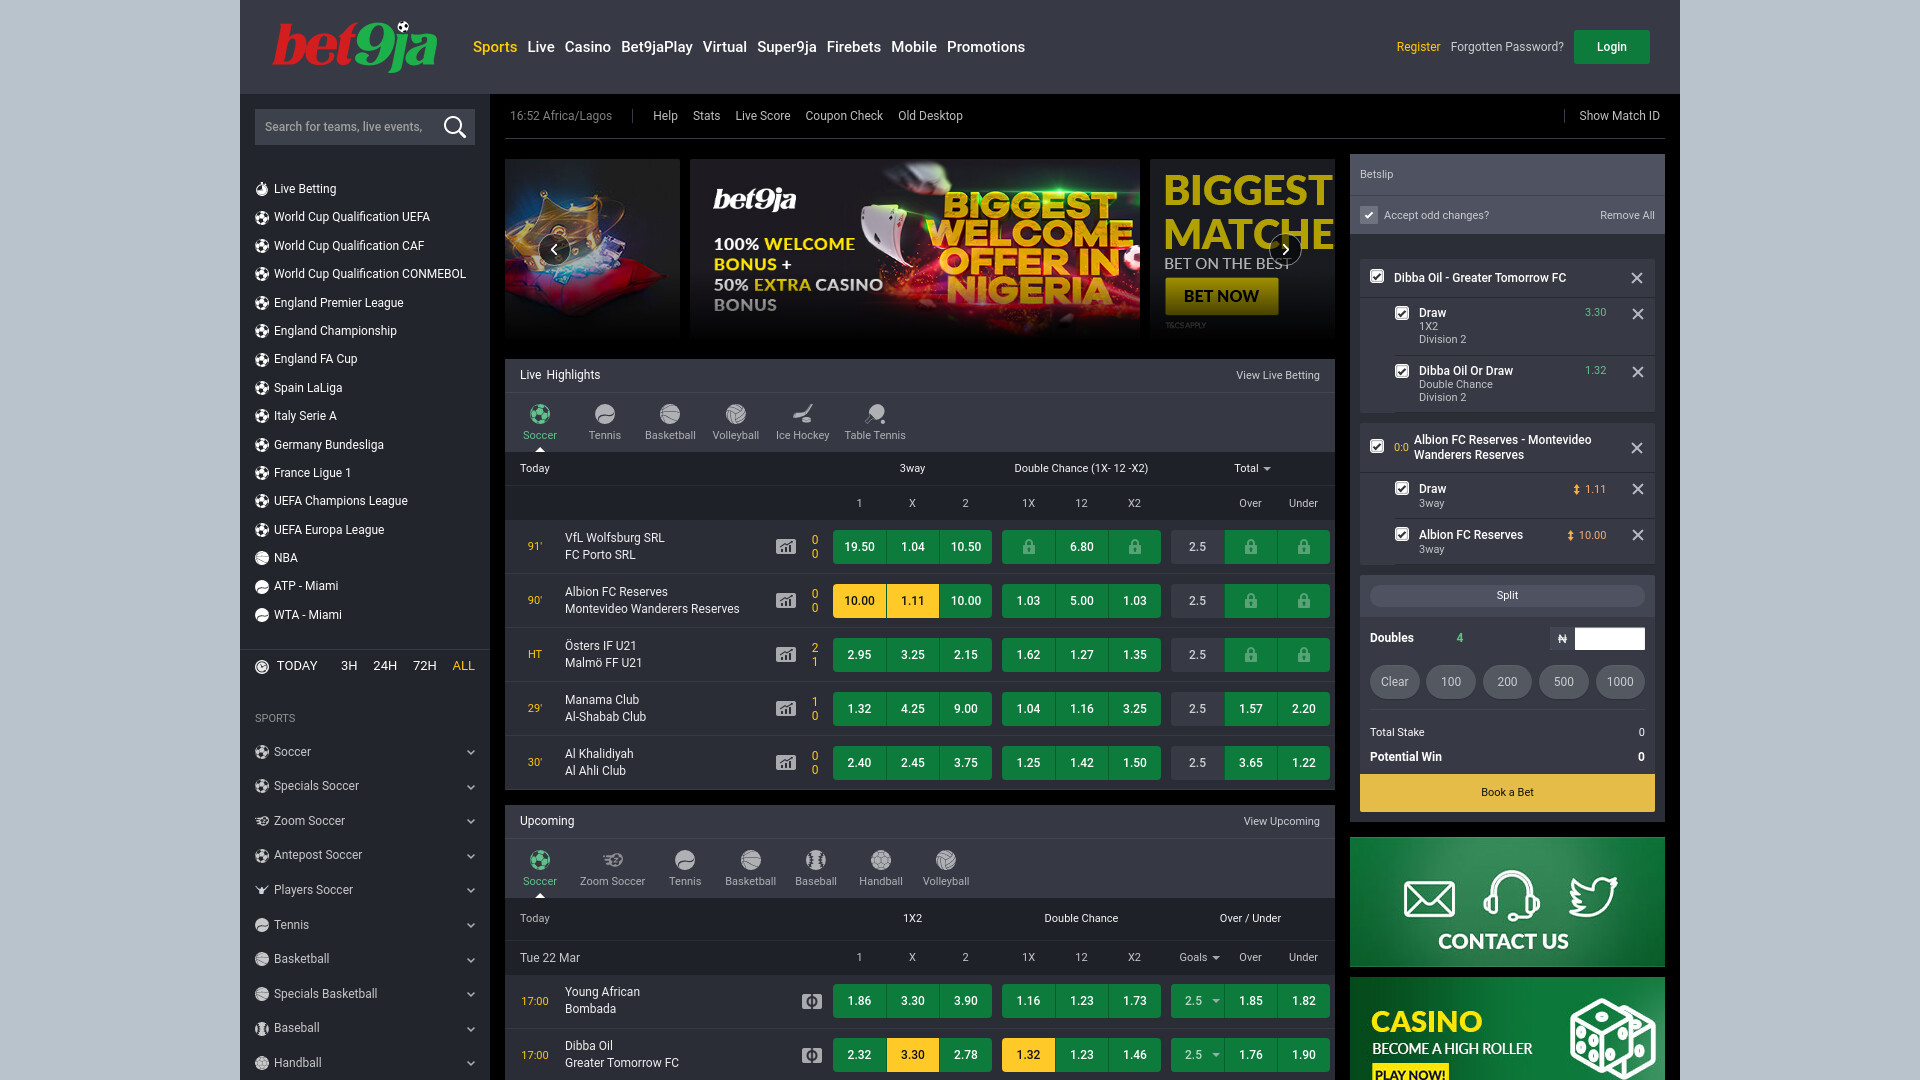Image resolution: width=1920 pixels, height=1080 pixels.
Task: Select Basketball icon in Live Highlights
Action: pyautogui.click(x=670, y=414)
